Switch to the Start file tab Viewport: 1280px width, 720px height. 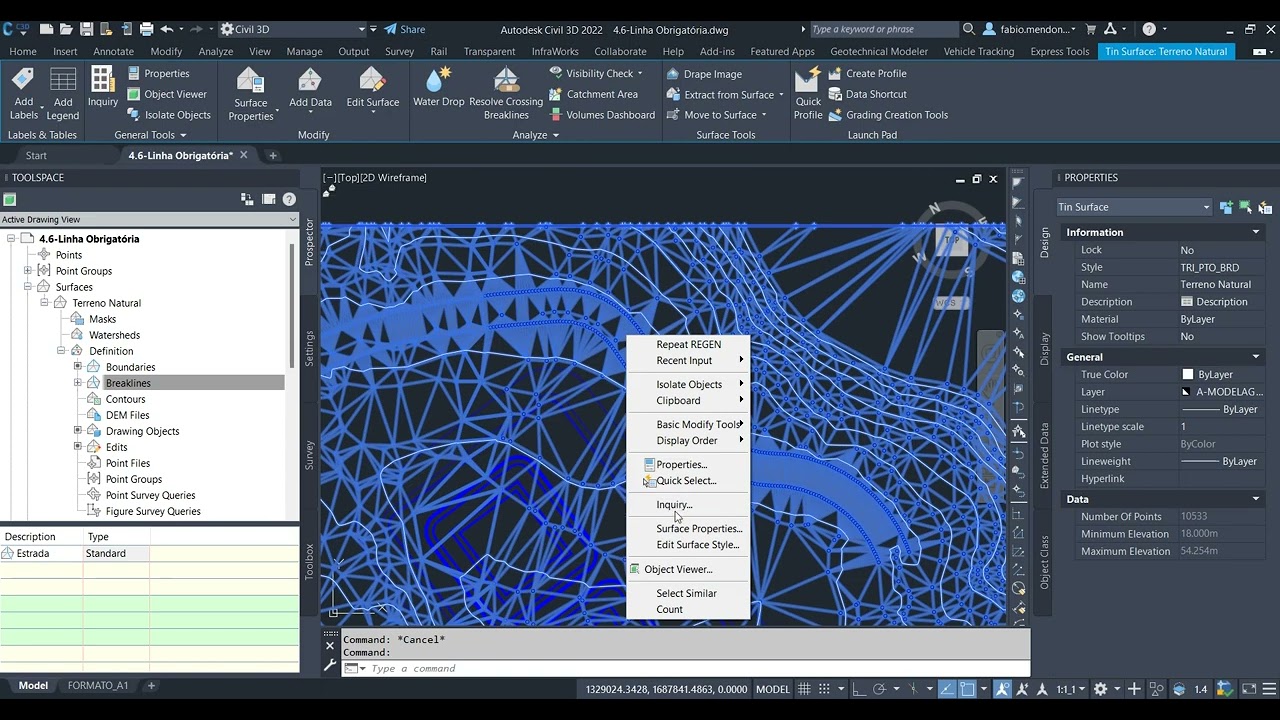tap(36, 155)
